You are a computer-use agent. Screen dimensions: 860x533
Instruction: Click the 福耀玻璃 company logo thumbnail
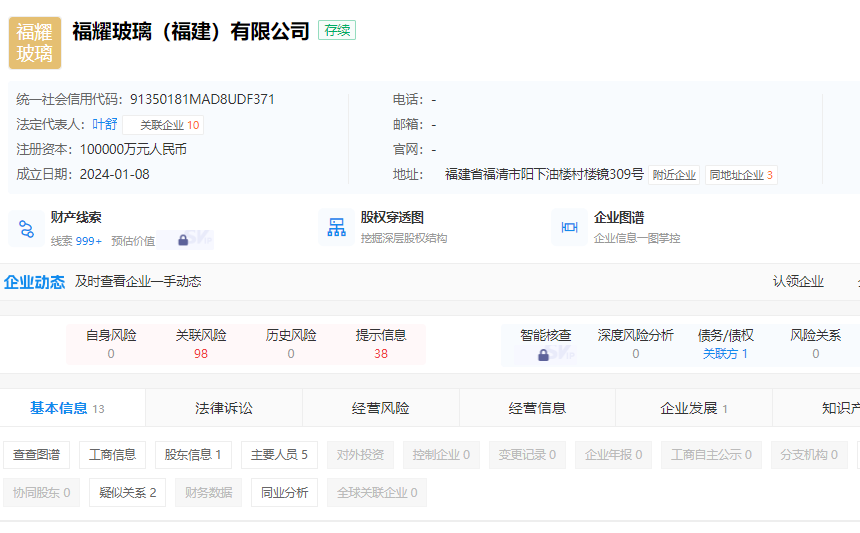[x=35, y=43]
